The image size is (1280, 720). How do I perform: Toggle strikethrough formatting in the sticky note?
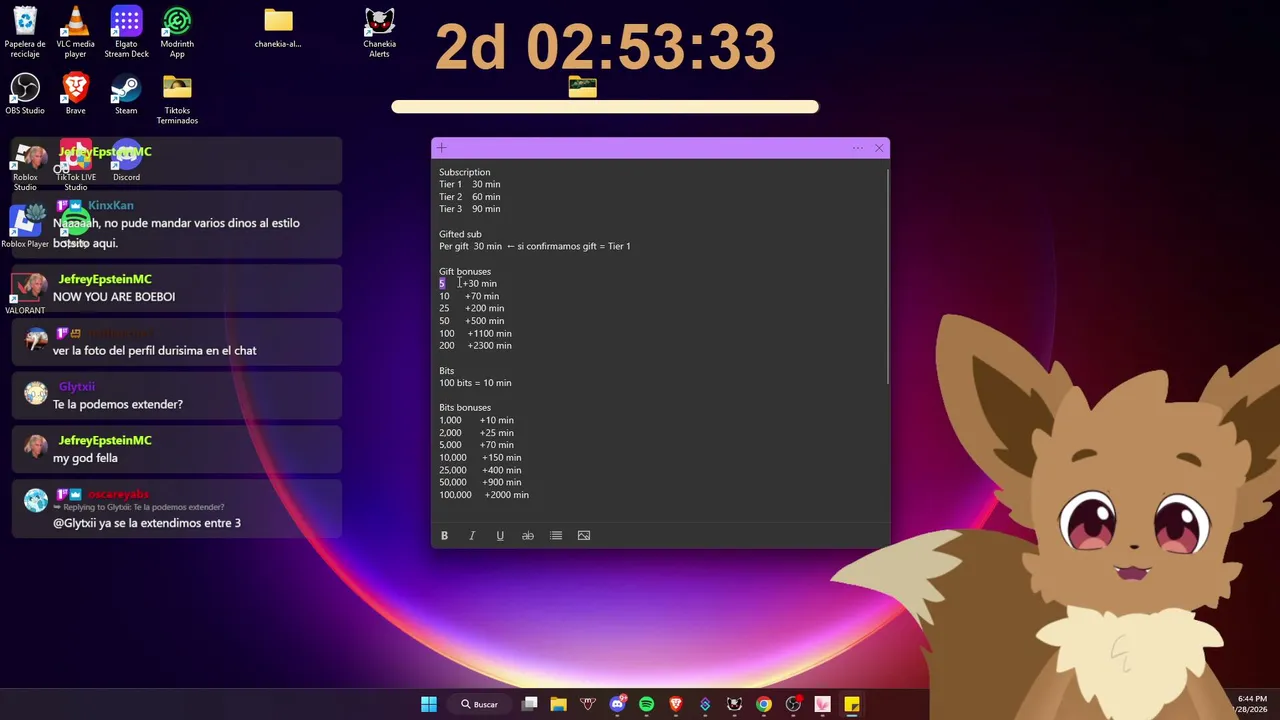(528, 536)
